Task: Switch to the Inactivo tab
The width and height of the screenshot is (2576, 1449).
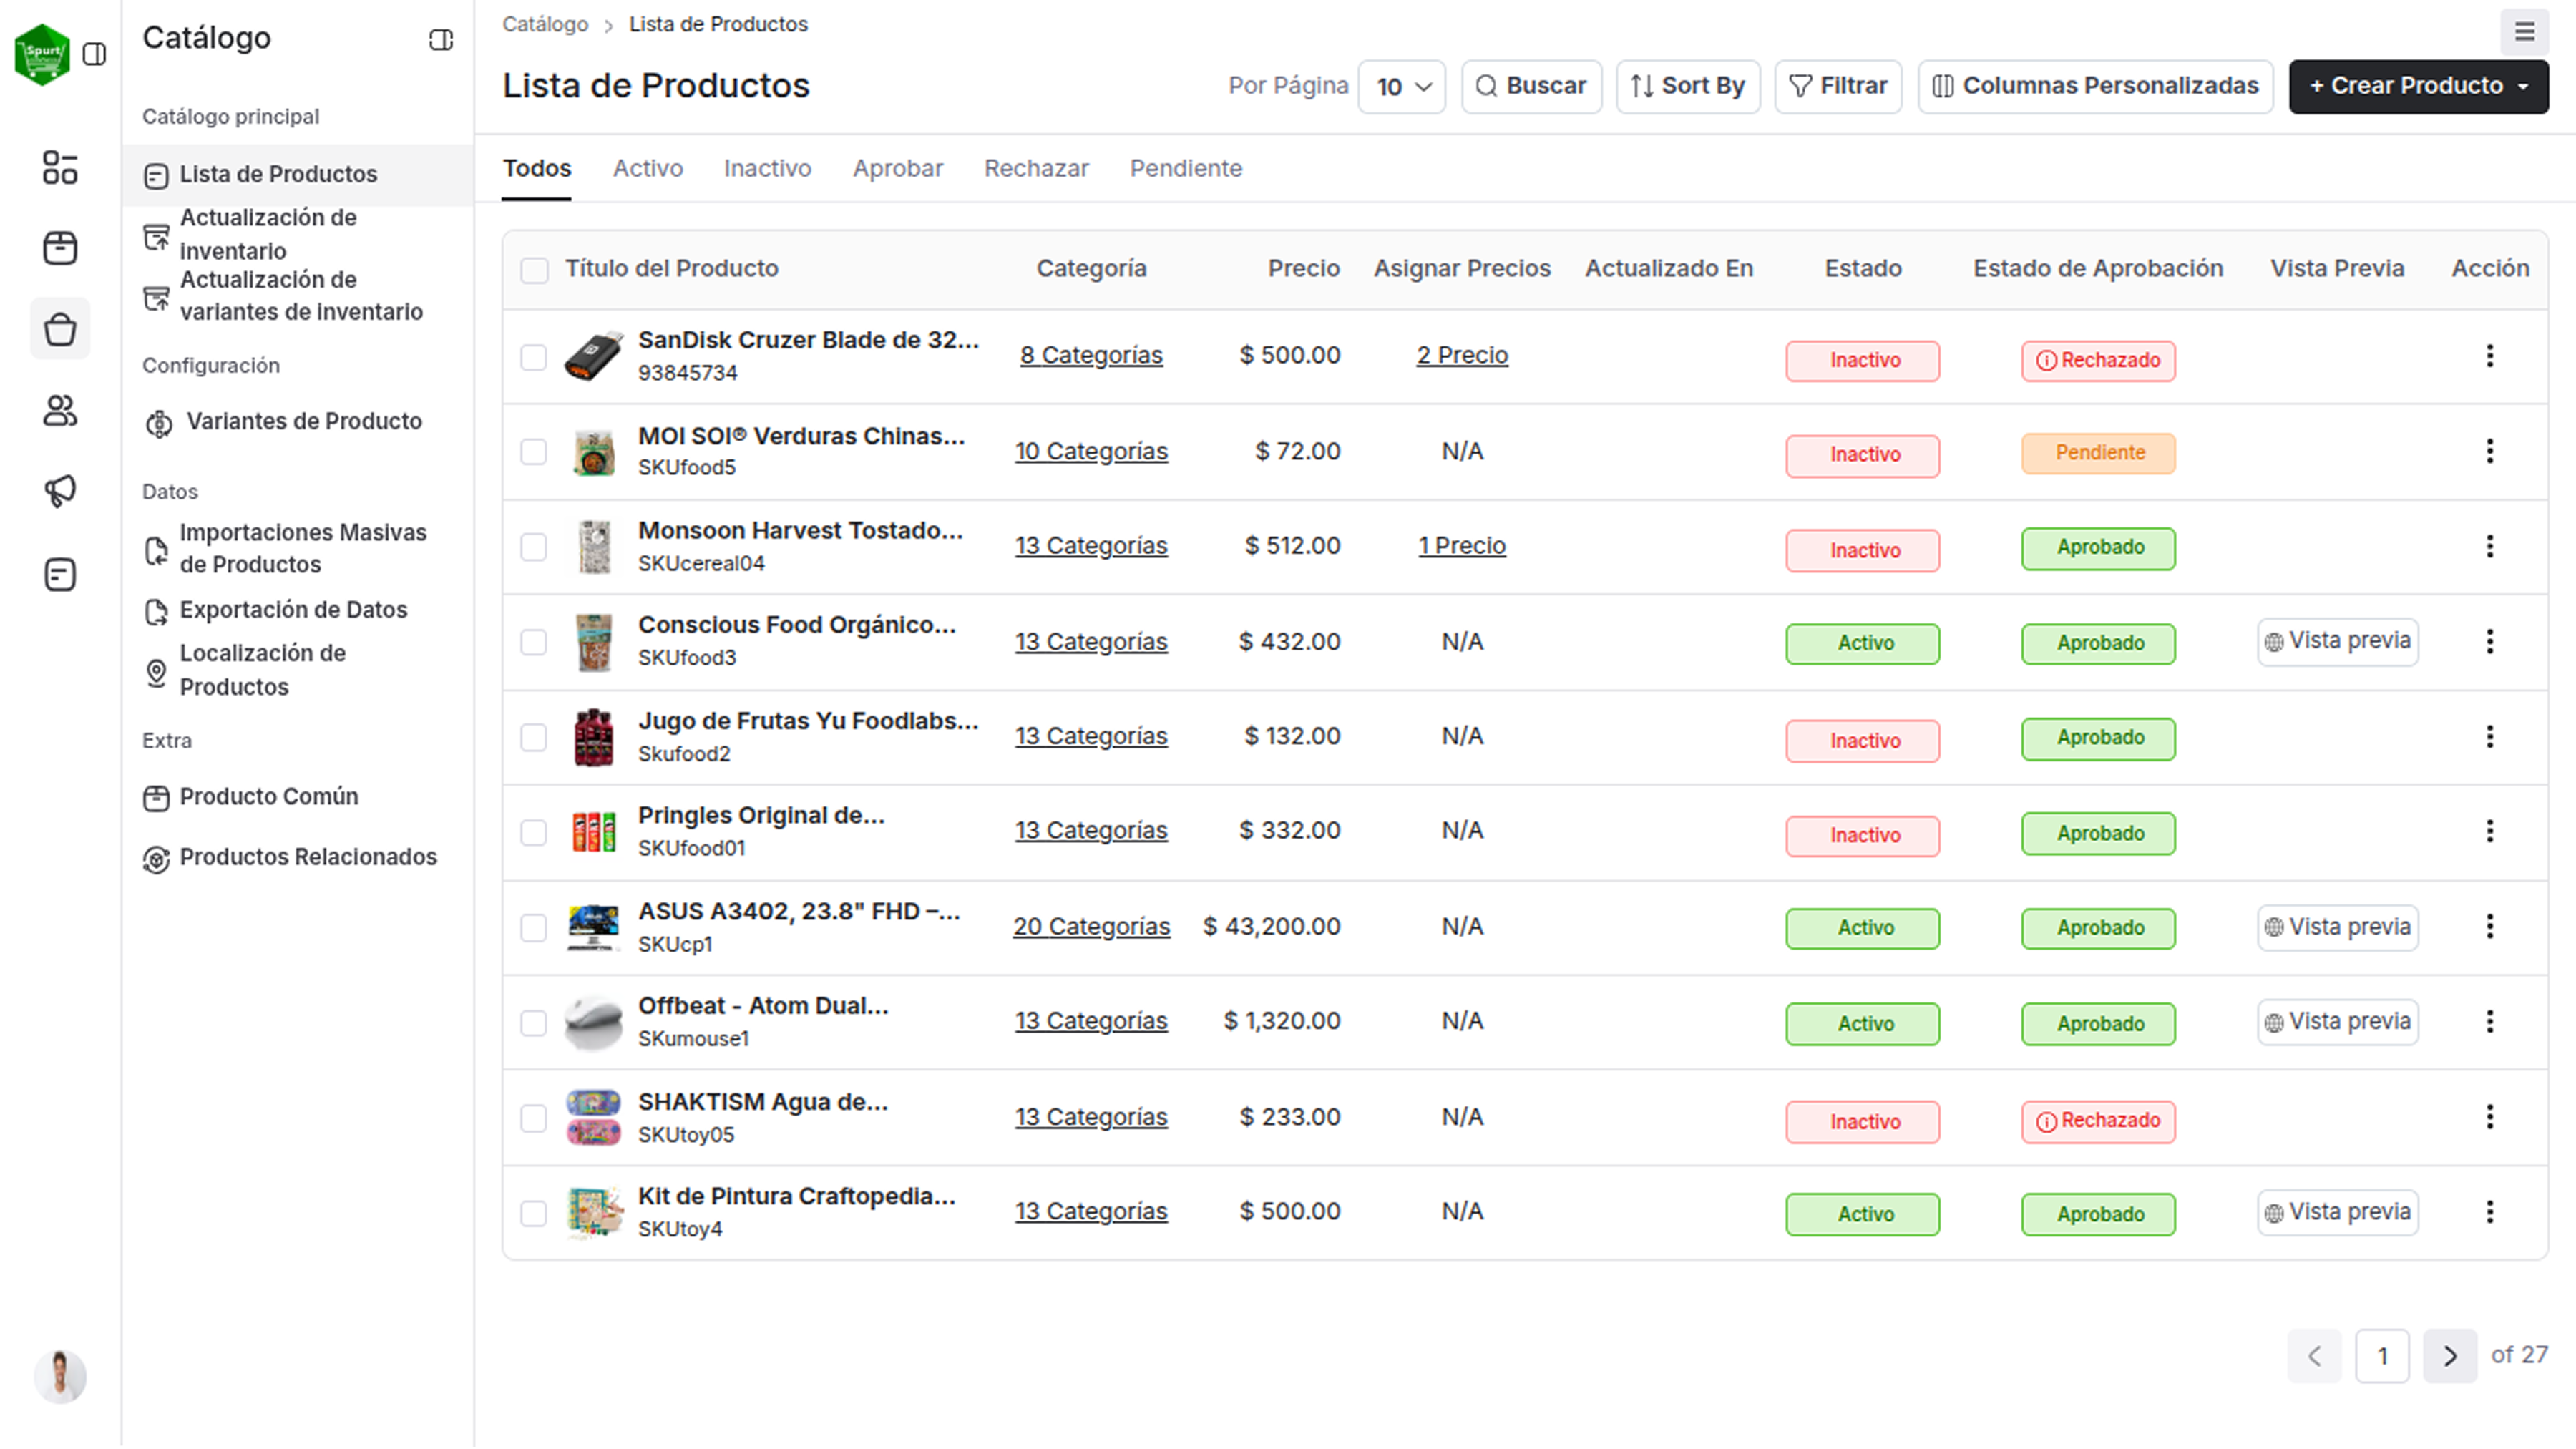Action: click(768, 168)
